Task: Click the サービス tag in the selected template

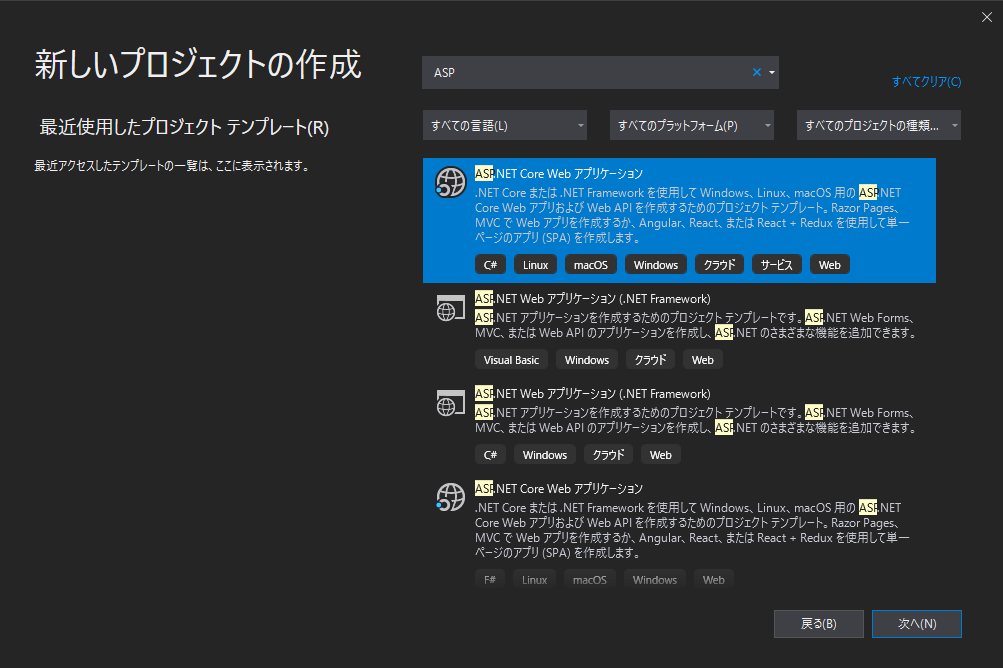Action: pyautogui.click(x=777, y=265)
